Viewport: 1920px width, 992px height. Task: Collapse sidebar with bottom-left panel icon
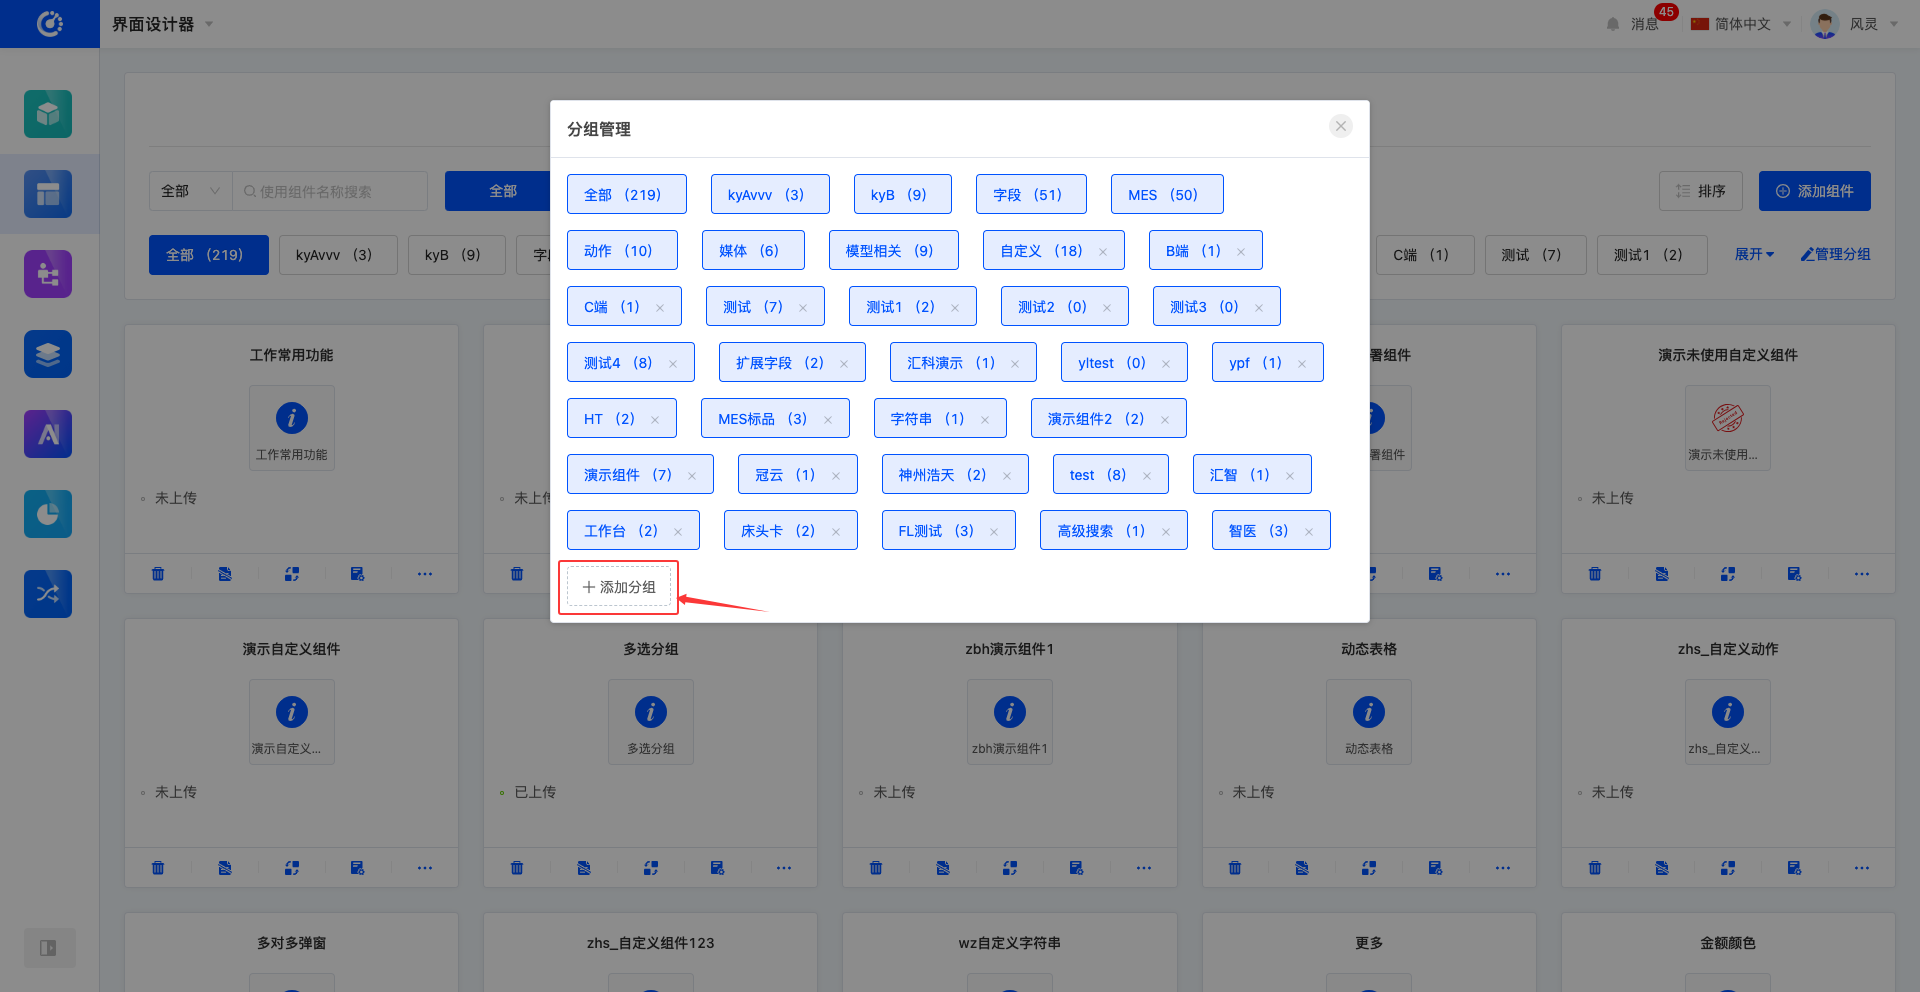tap(48, 948)
